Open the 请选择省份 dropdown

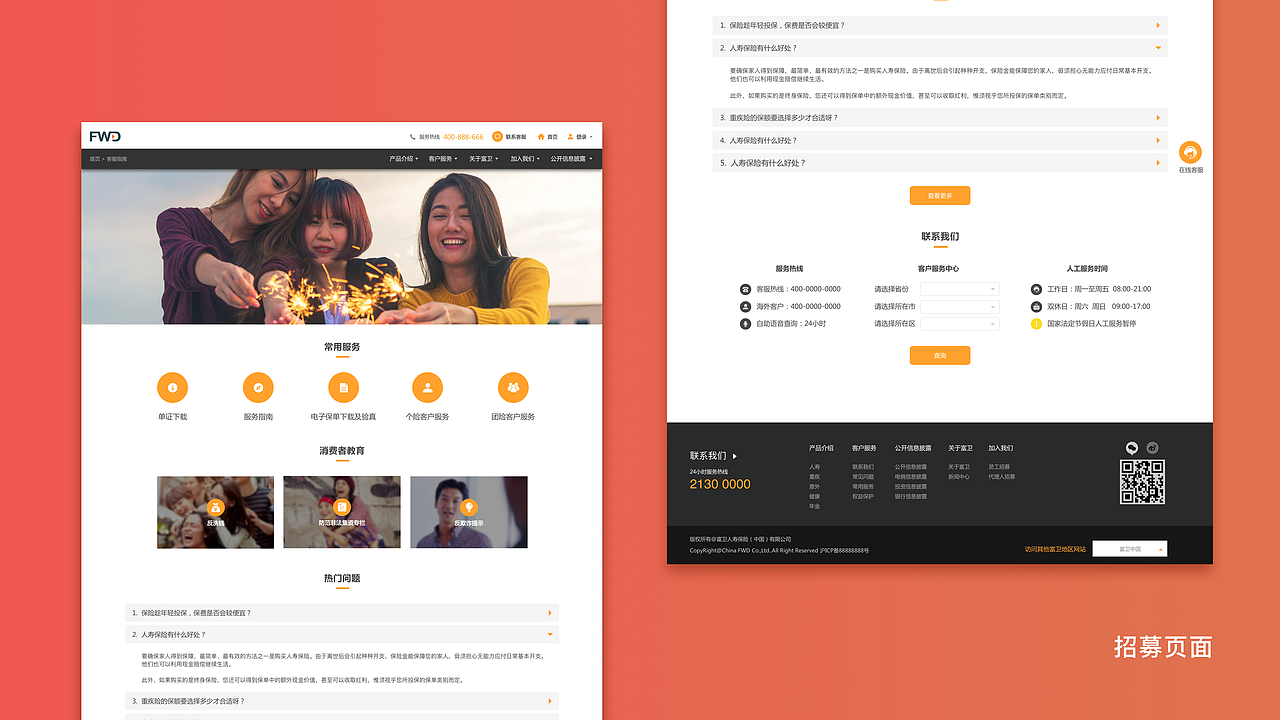(x=960, y=289)
